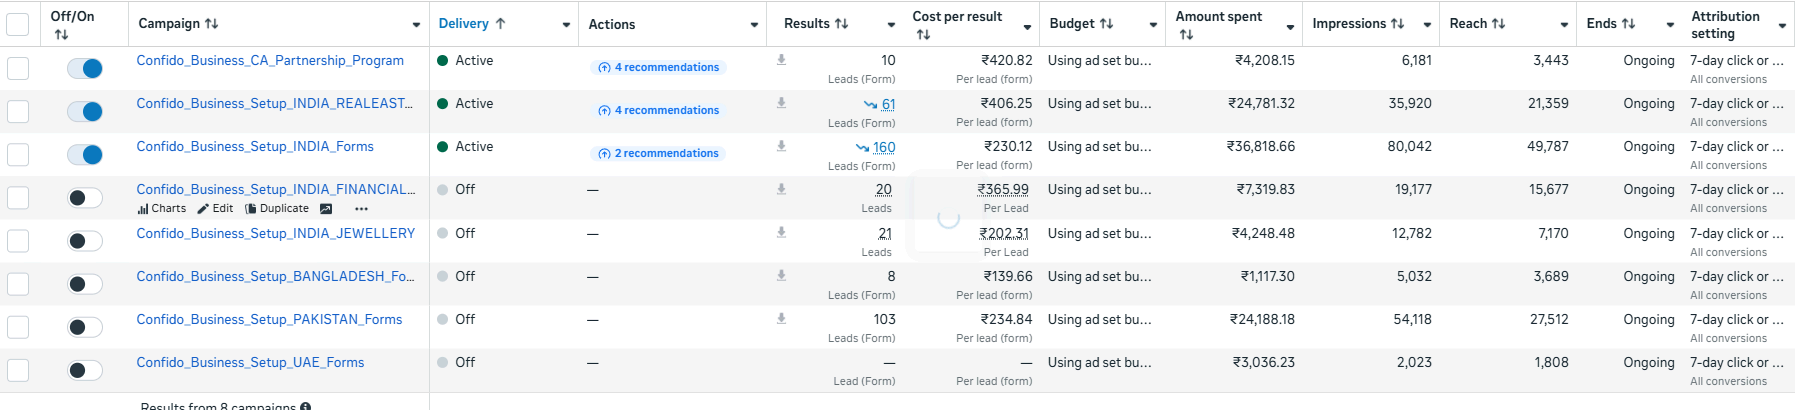
Task: Open Attribution setting dropdown arrow
Action: [x=1782, y=26]
